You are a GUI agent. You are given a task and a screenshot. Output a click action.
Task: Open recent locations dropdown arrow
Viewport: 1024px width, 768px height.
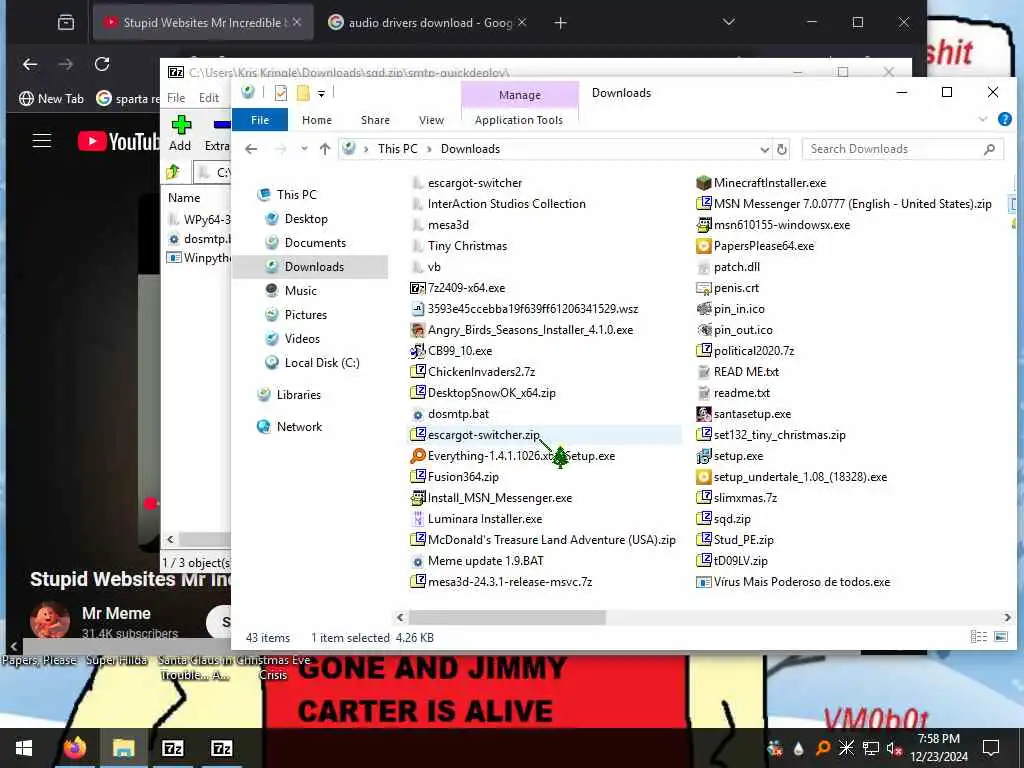pyautogui.click(x=304, y=150)
